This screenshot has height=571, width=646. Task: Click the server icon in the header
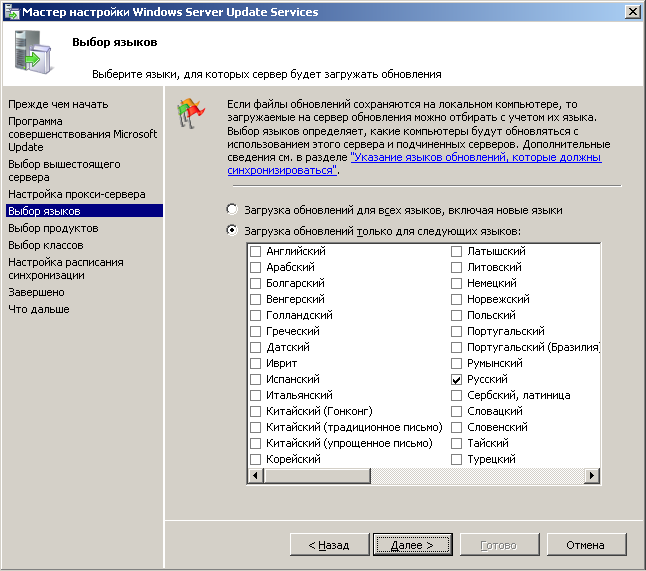(33, 52)
